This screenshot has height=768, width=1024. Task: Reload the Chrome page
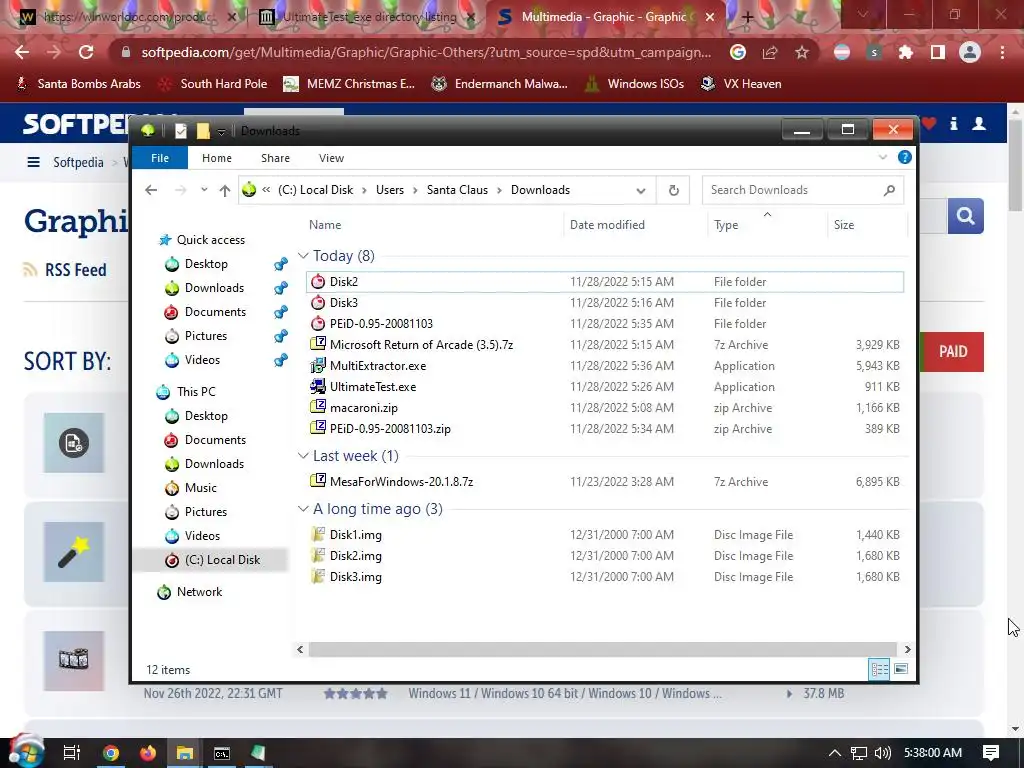(86, 52)
